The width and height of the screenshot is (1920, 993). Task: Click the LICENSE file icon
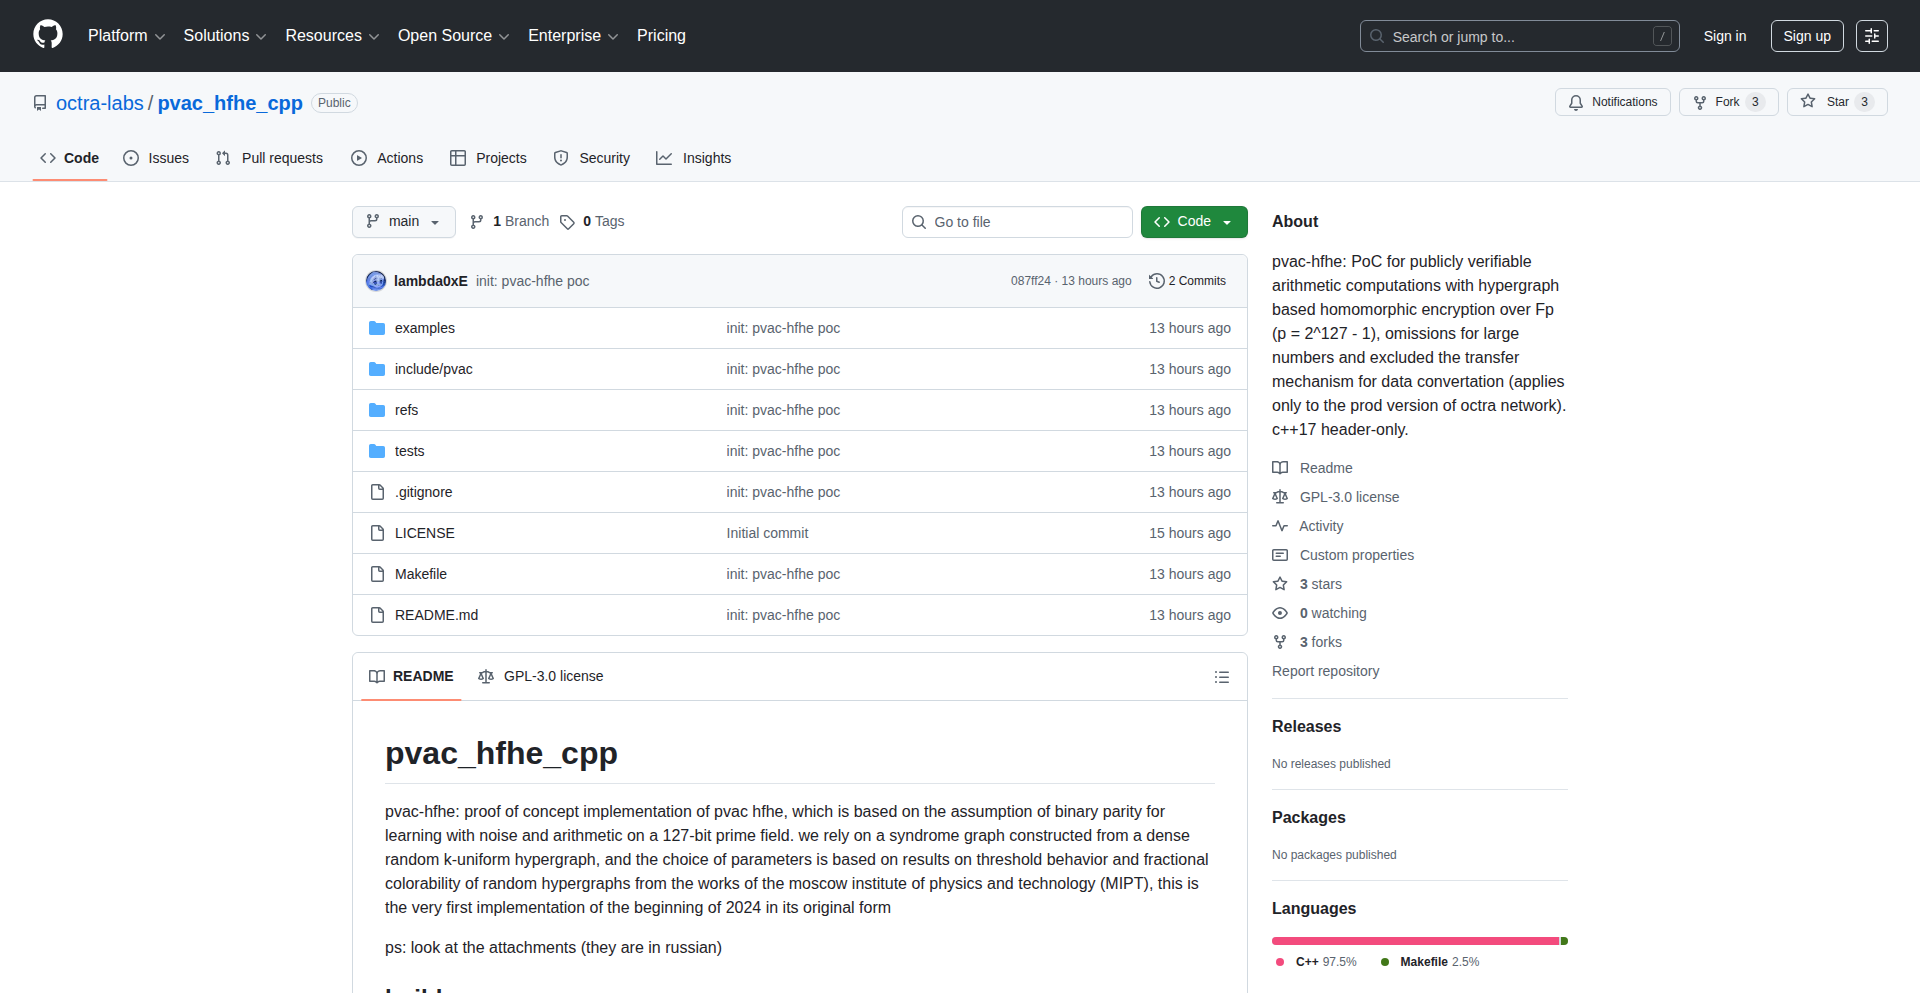coord(377,533)
